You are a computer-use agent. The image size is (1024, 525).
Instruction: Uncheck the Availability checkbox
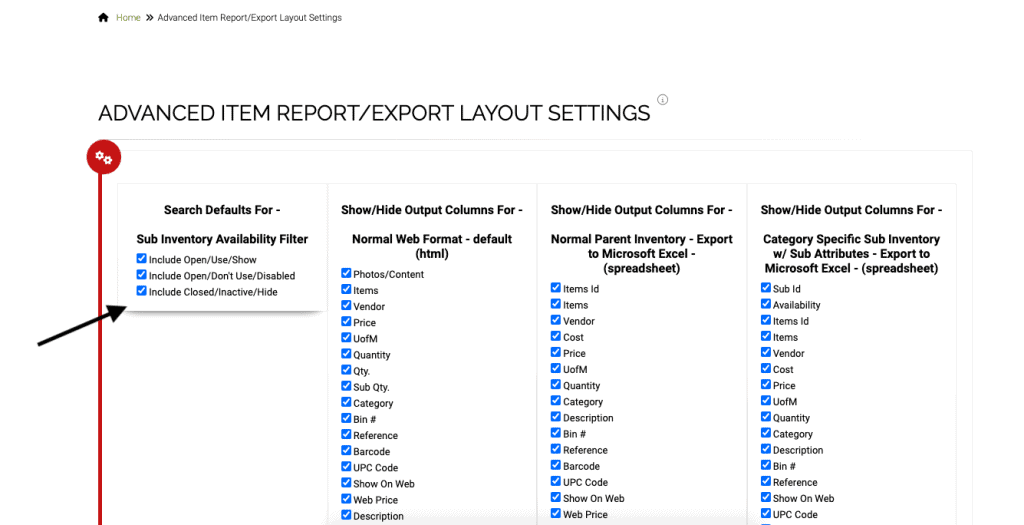point(766,304)
